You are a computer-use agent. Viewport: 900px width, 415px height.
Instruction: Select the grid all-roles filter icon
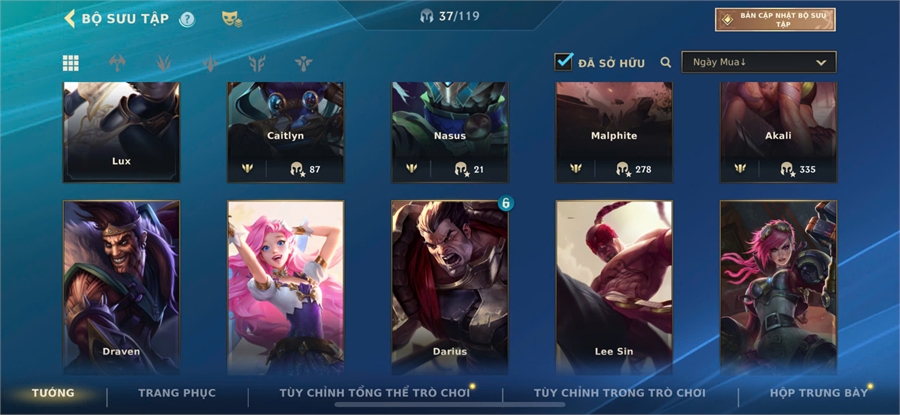pyautogui.click(x=71, y=63)
